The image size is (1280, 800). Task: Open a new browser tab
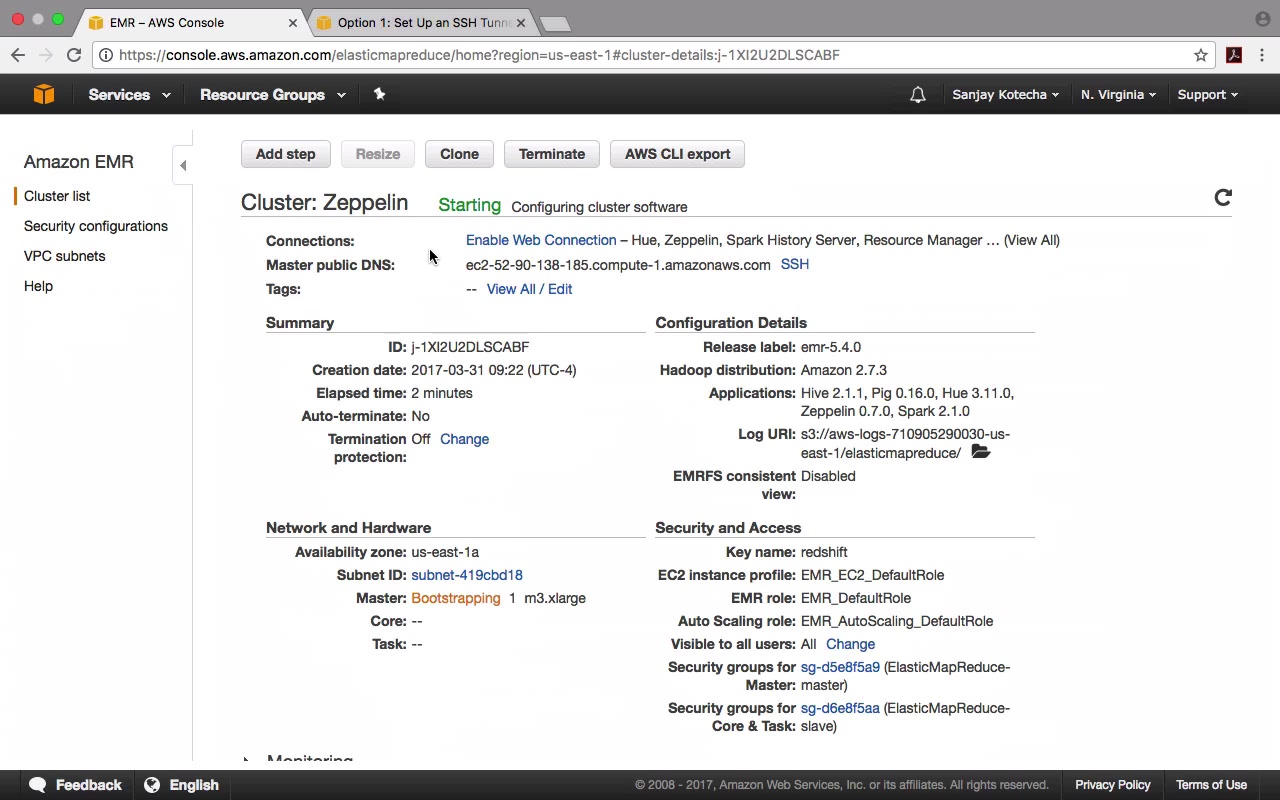[554, 23]
